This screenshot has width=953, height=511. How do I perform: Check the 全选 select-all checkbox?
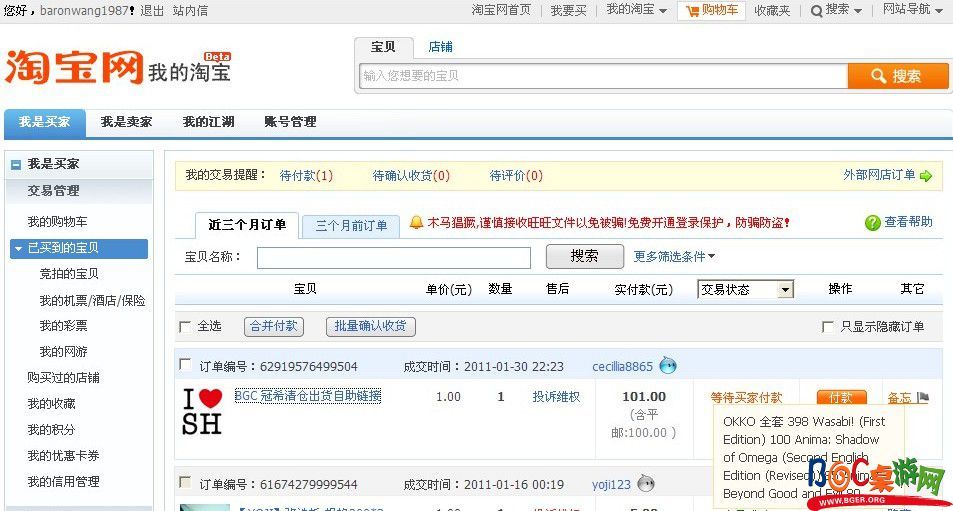coord(185,327)
